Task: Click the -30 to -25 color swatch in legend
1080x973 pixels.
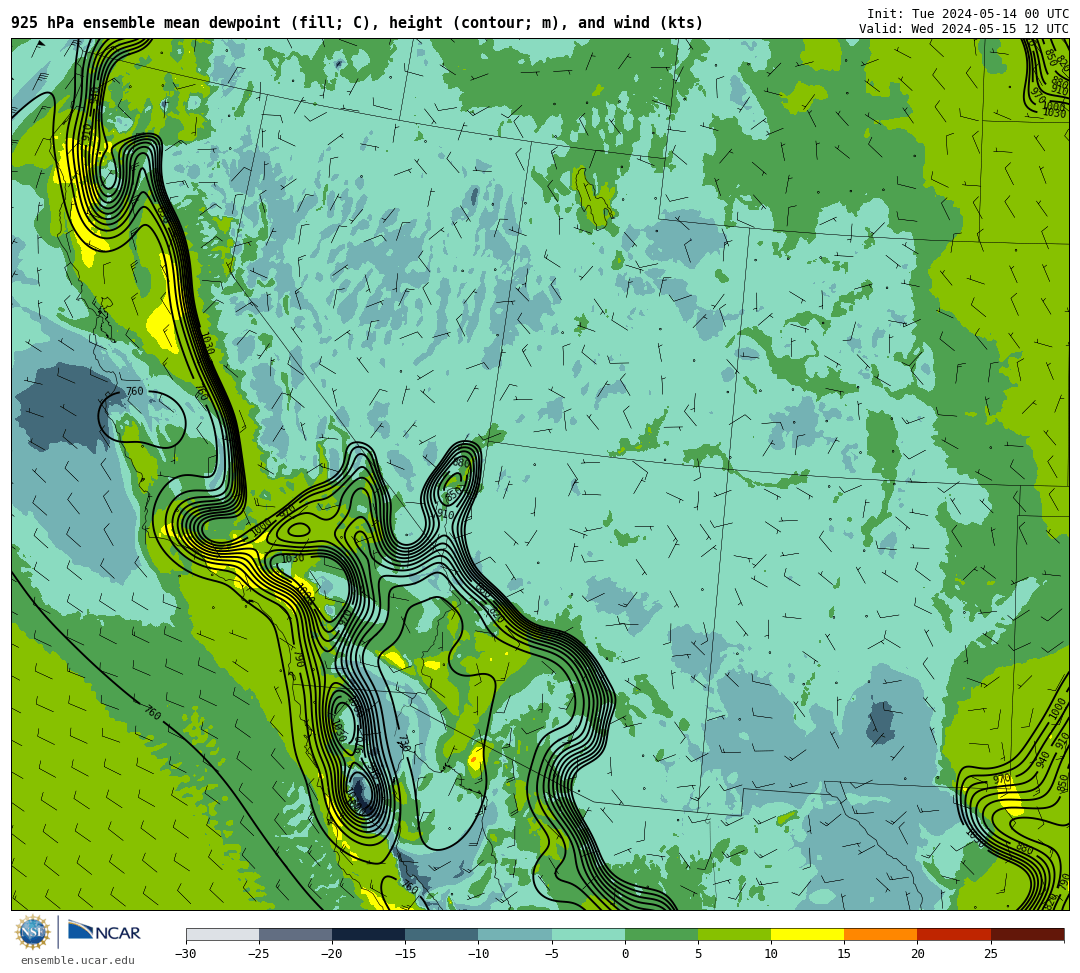Action: click(222, 934)
